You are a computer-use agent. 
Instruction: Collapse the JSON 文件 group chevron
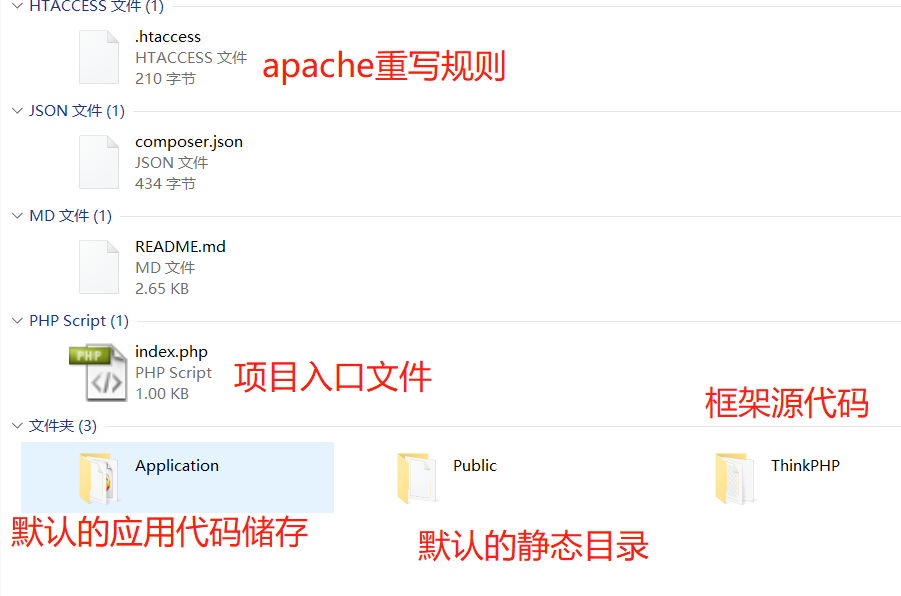tap(17, 110)
